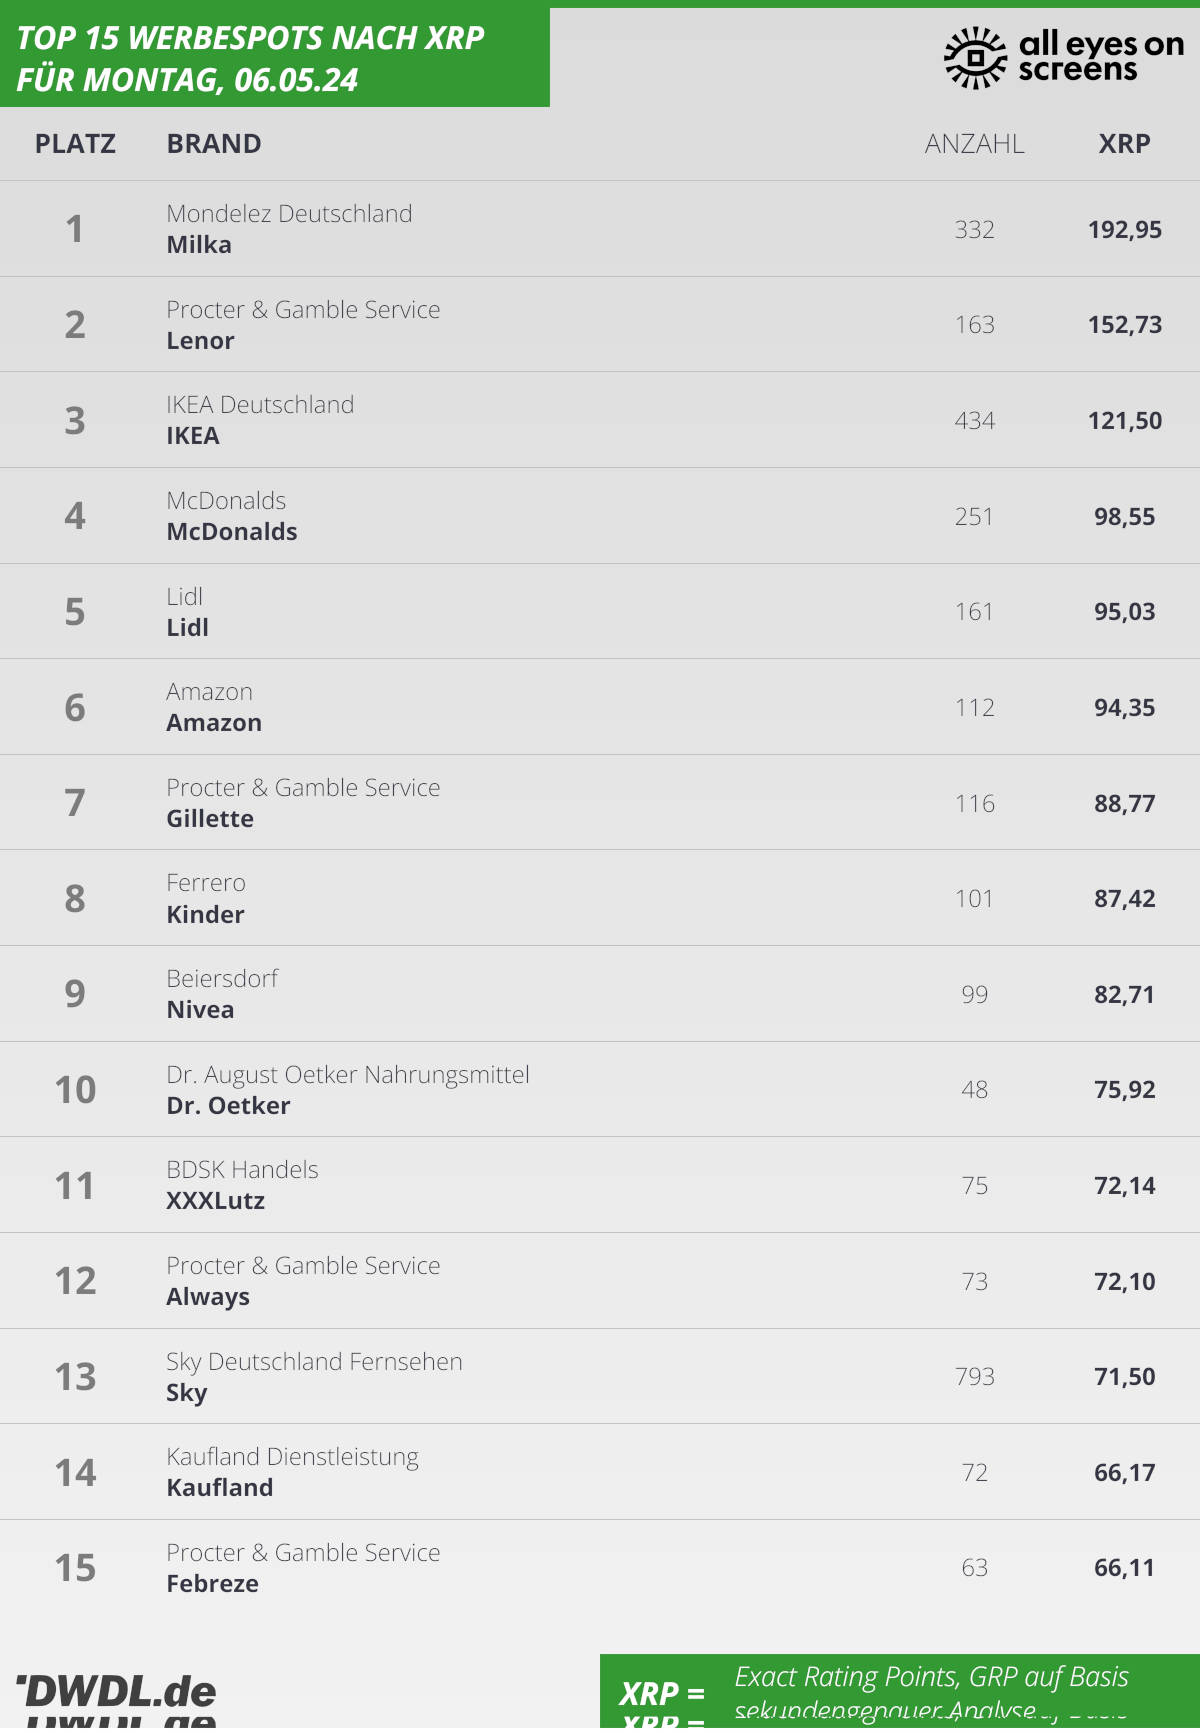
Task: Click Dr. Oetker in rank 10
Action: pyautogui.click(x=228, y=1106)
